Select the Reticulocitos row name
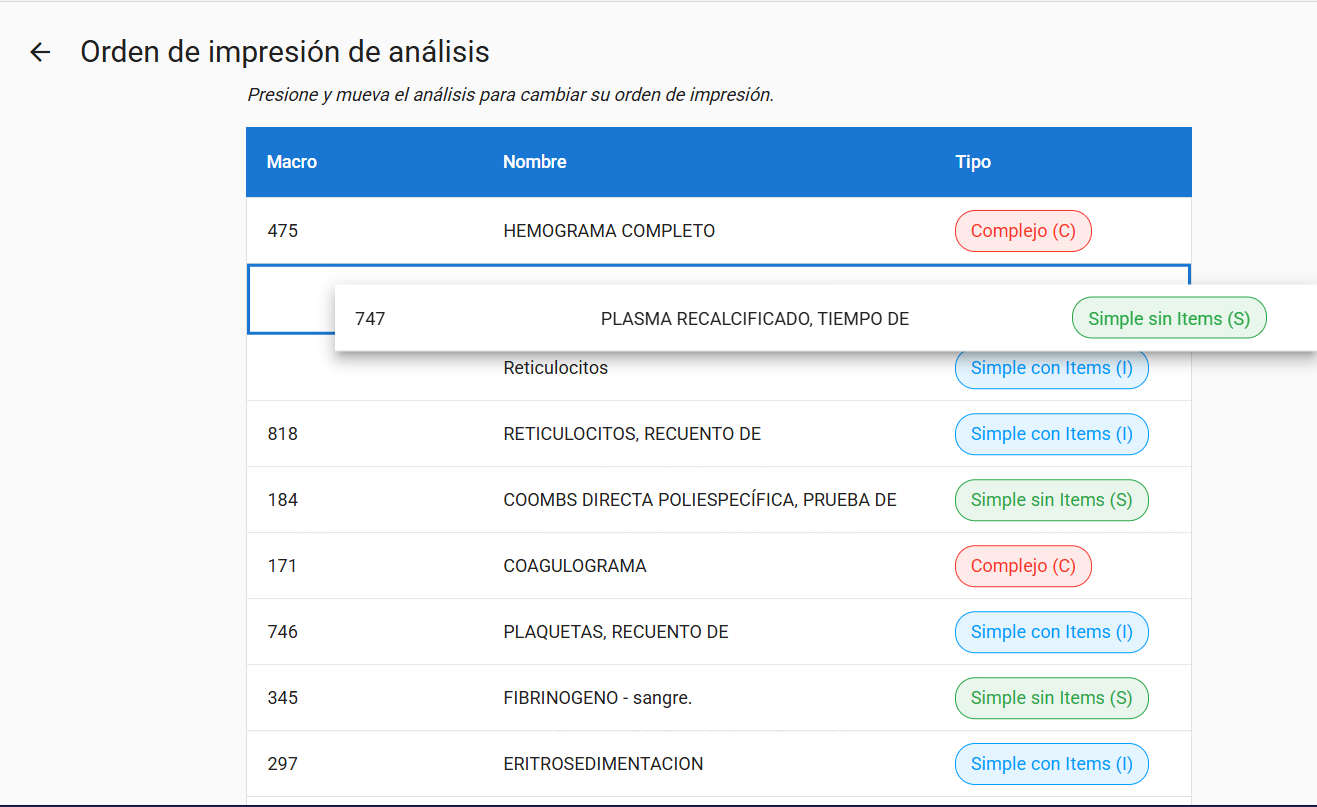The width and height of the screenshot is (1317, 807). 555,368
